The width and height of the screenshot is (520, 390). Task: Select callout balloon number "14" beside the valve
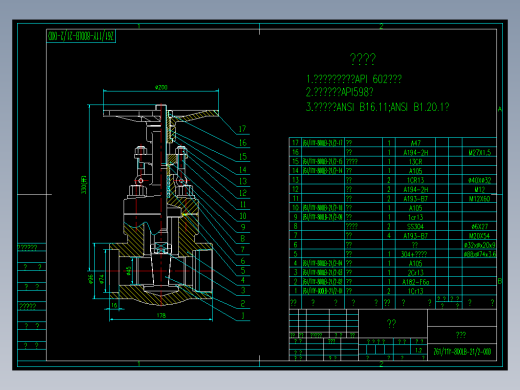pyautogui.click(x=243, y=170)
